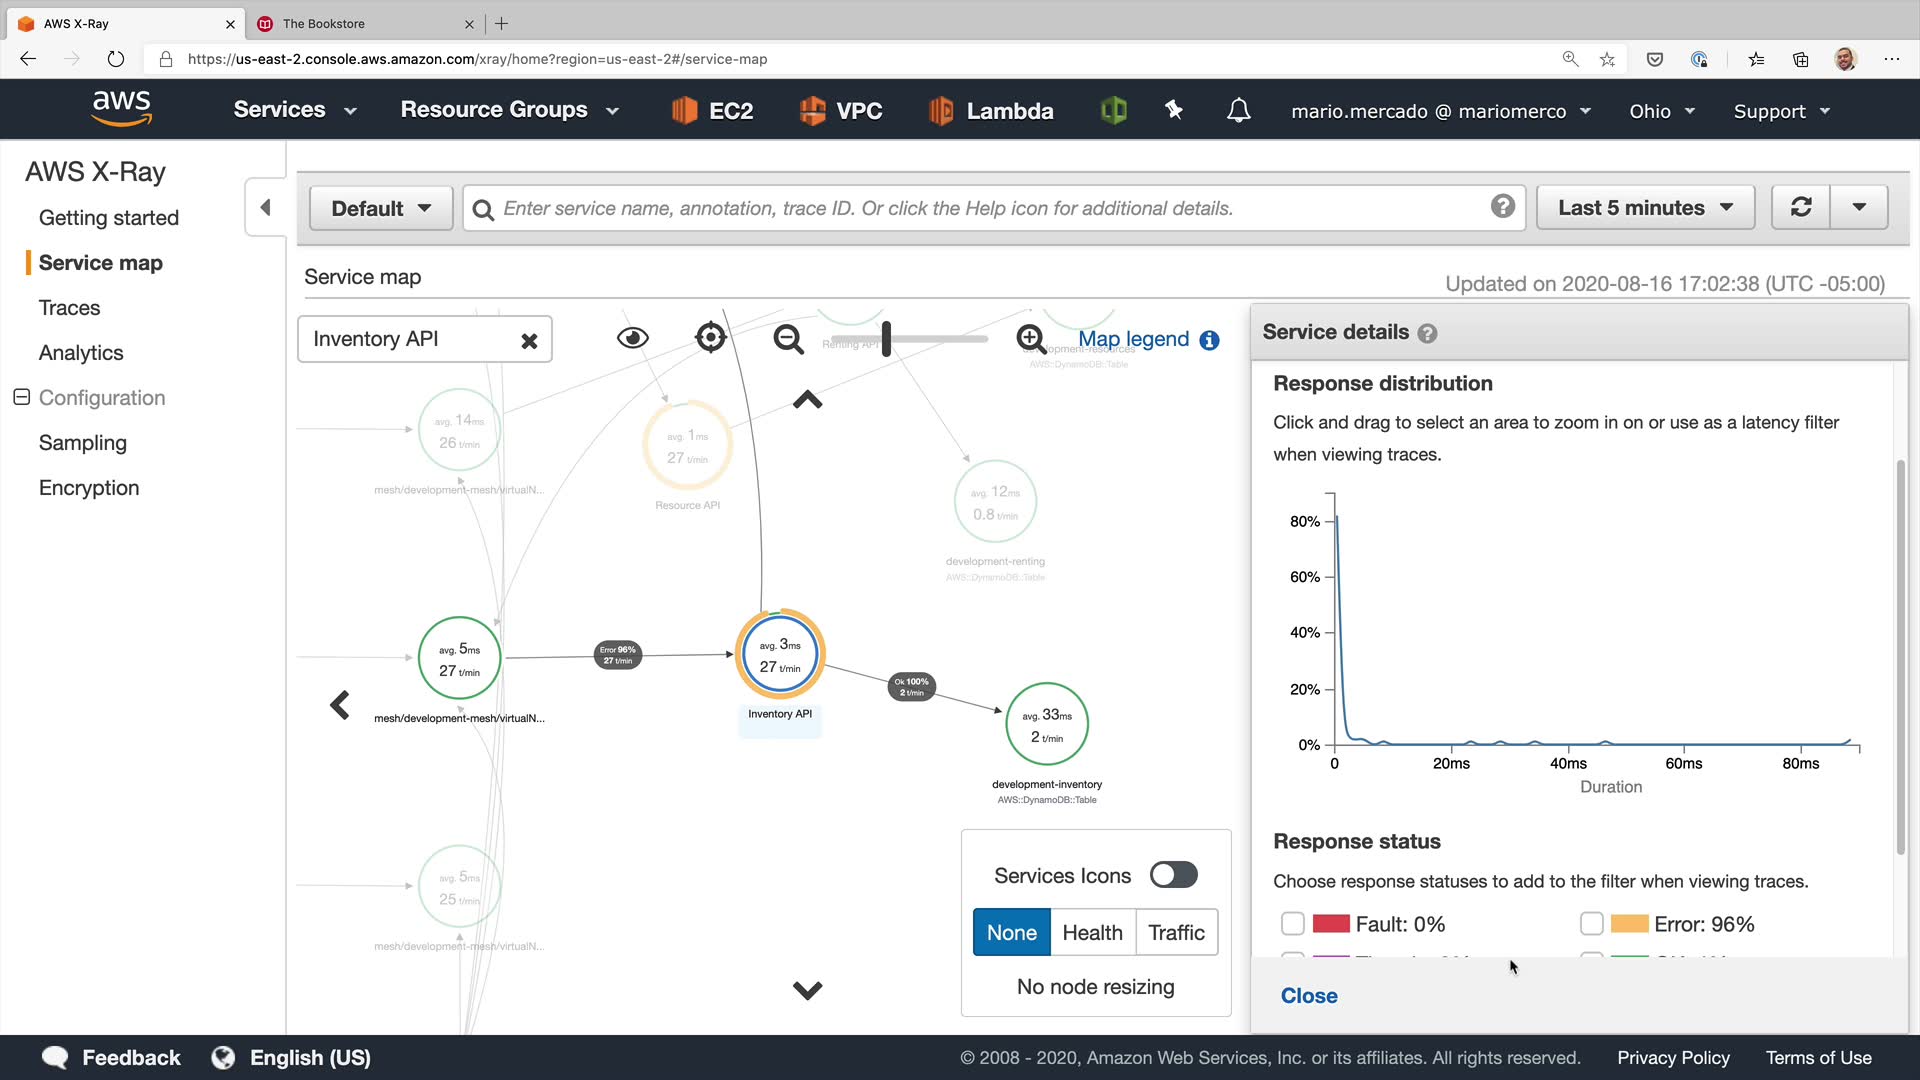This screenshot has width=1920, height=1080.
Task: Open Traces in the sidebar
Action: tap(69, 308)
